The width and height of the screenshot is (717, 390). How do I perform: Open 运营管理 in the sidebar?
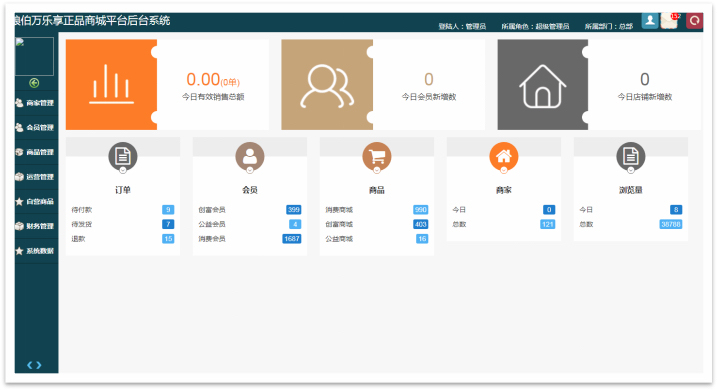pyautogui.click(x=36, y=177)
